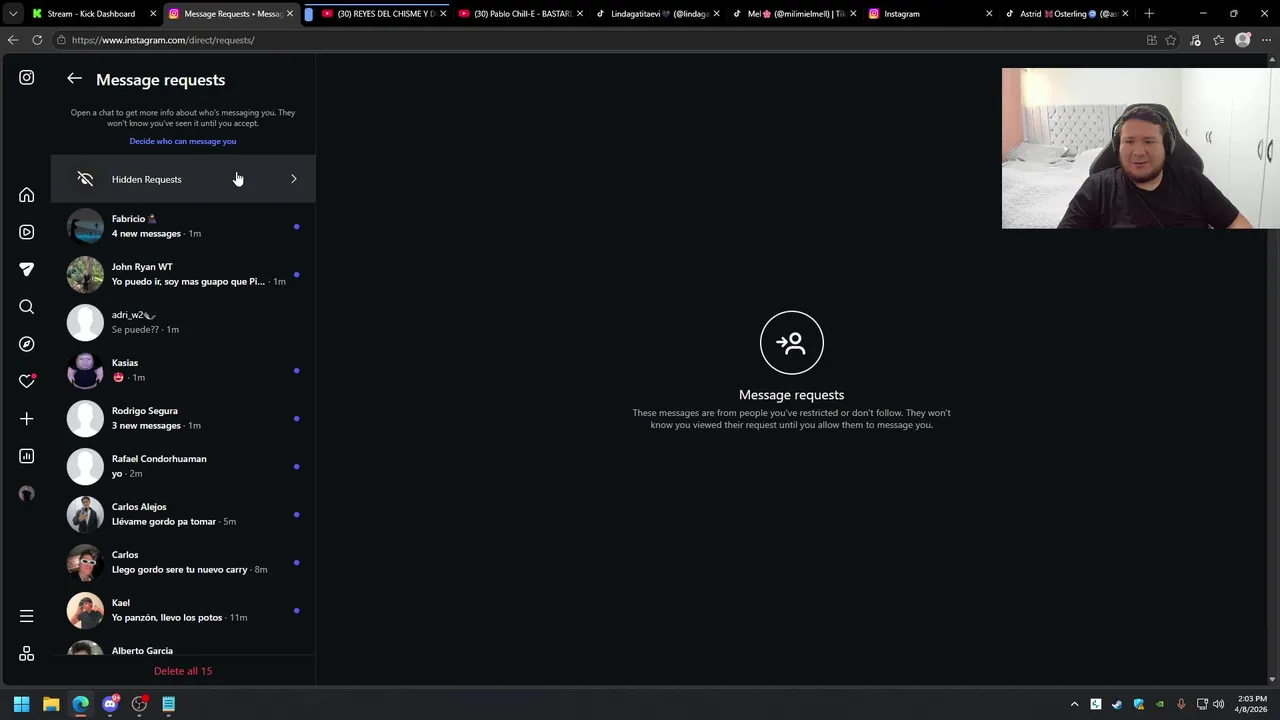Click Decide who can message you link
Viewport: 1280px width, 720px height.
pyautogui.click(x=183, y=141)
